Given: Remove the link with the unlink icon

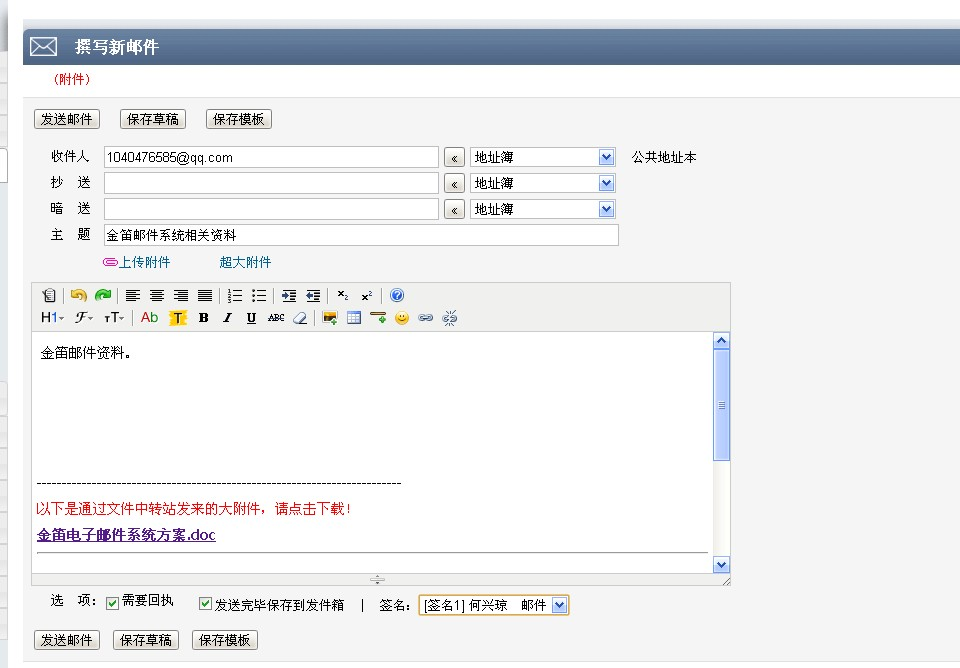Looking at the screenshot, I should click(449, 318).
